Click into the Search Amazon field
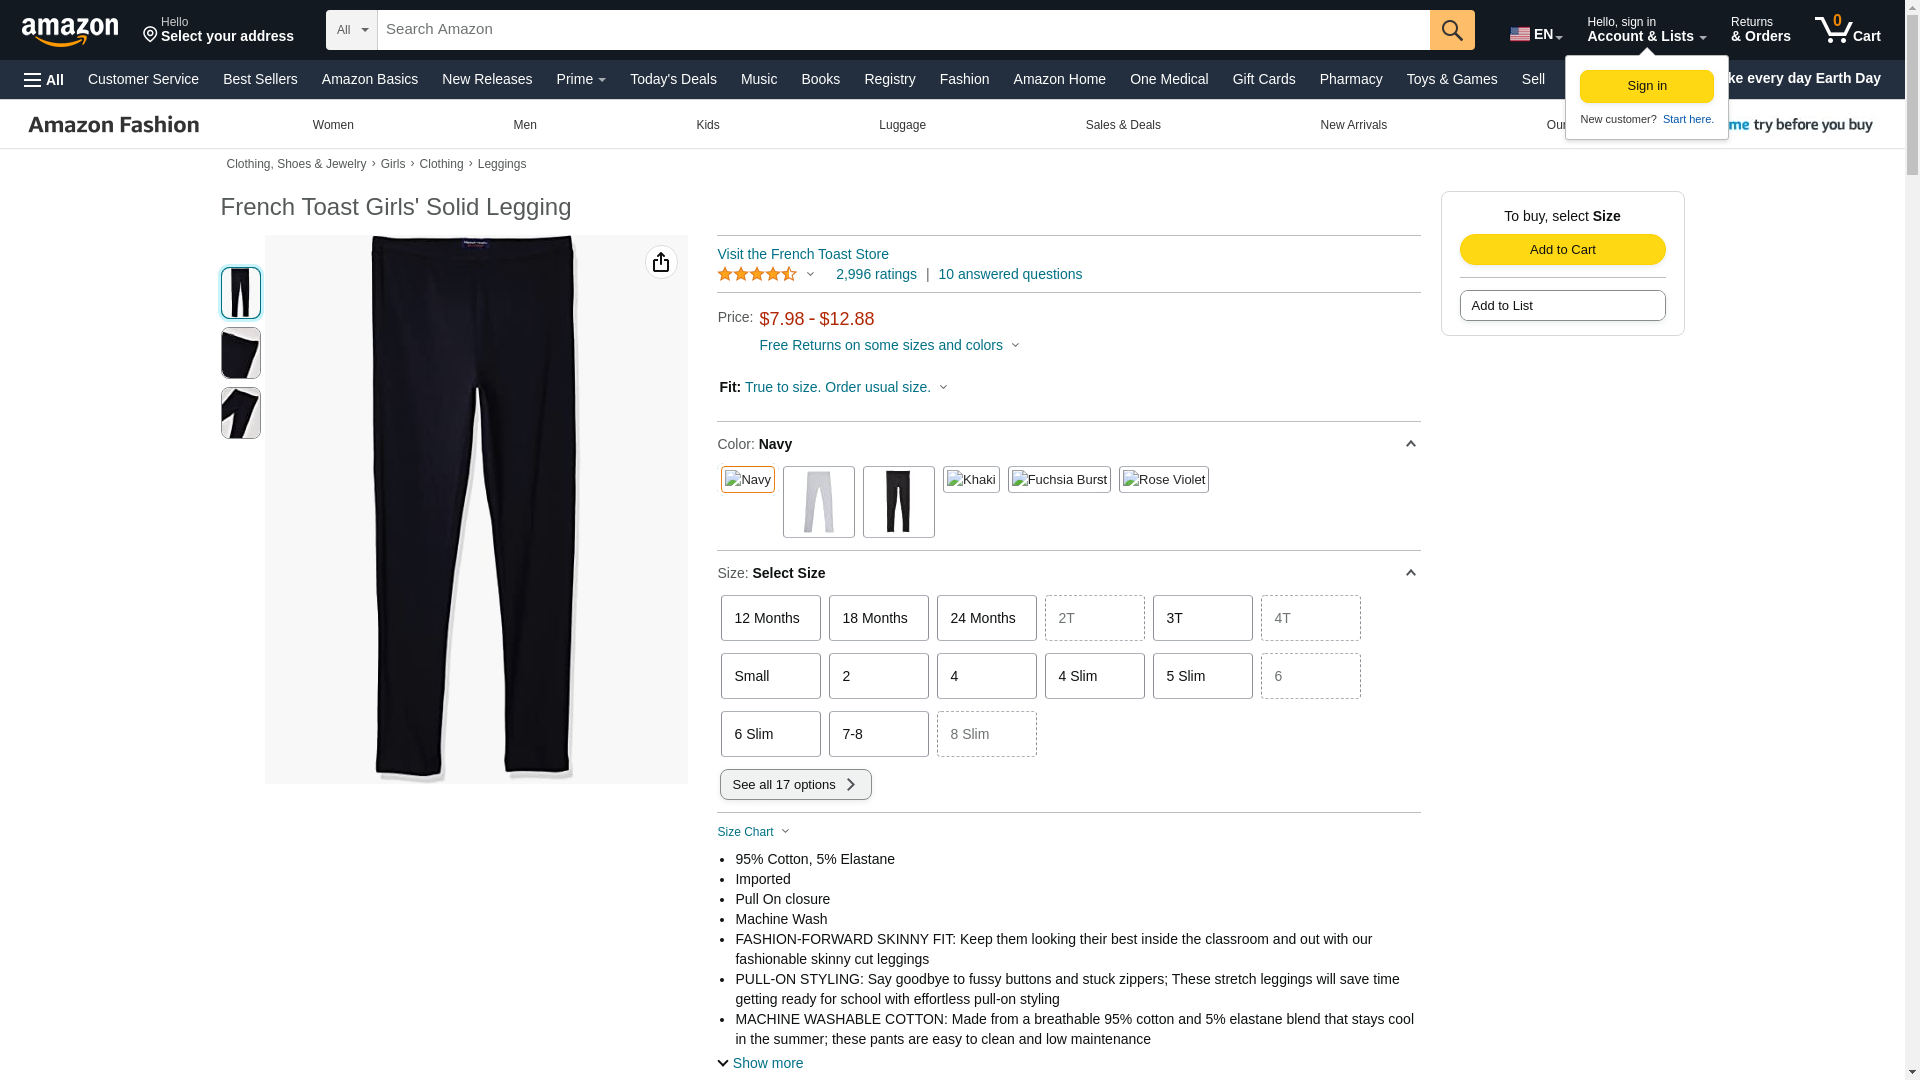Image resolution: width=1920 pixels, height=1080 pixels. point(904,30)
